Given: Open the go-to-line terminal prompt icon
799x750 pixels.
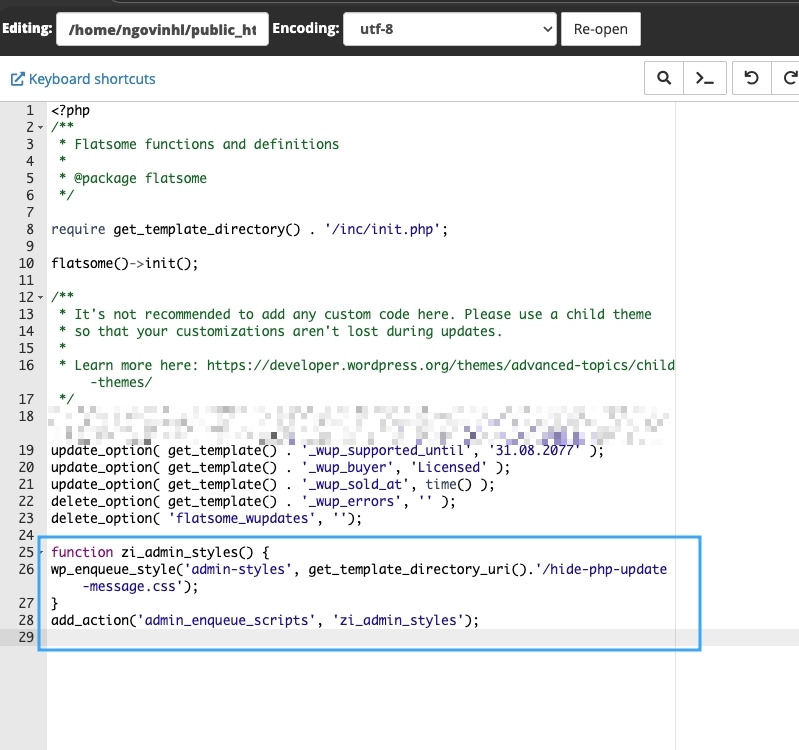Looking at the screenshot, I should pyautogui.click(x=705, y=78).
